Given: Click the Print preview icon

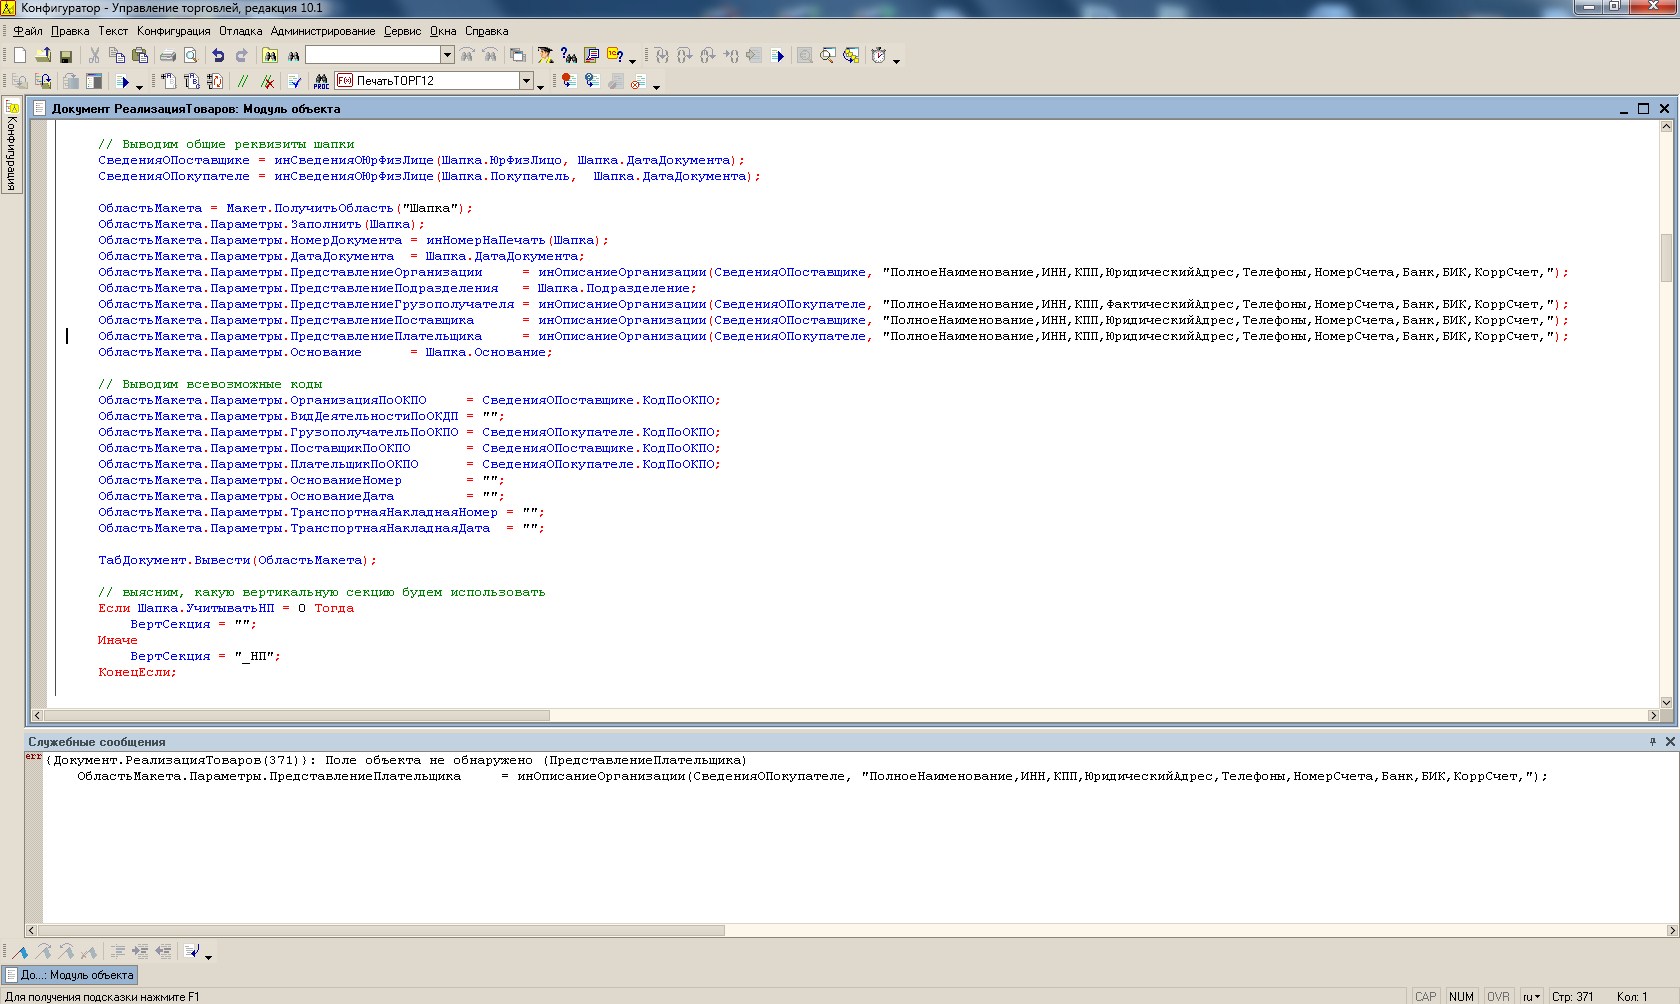Looking at the screenshot, I should click(x=191, y=56).
